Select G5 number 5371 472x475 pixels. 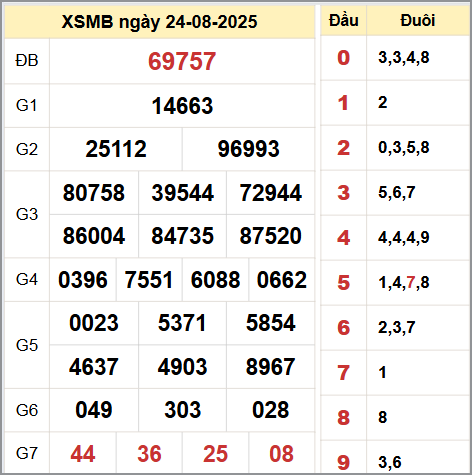182,323
